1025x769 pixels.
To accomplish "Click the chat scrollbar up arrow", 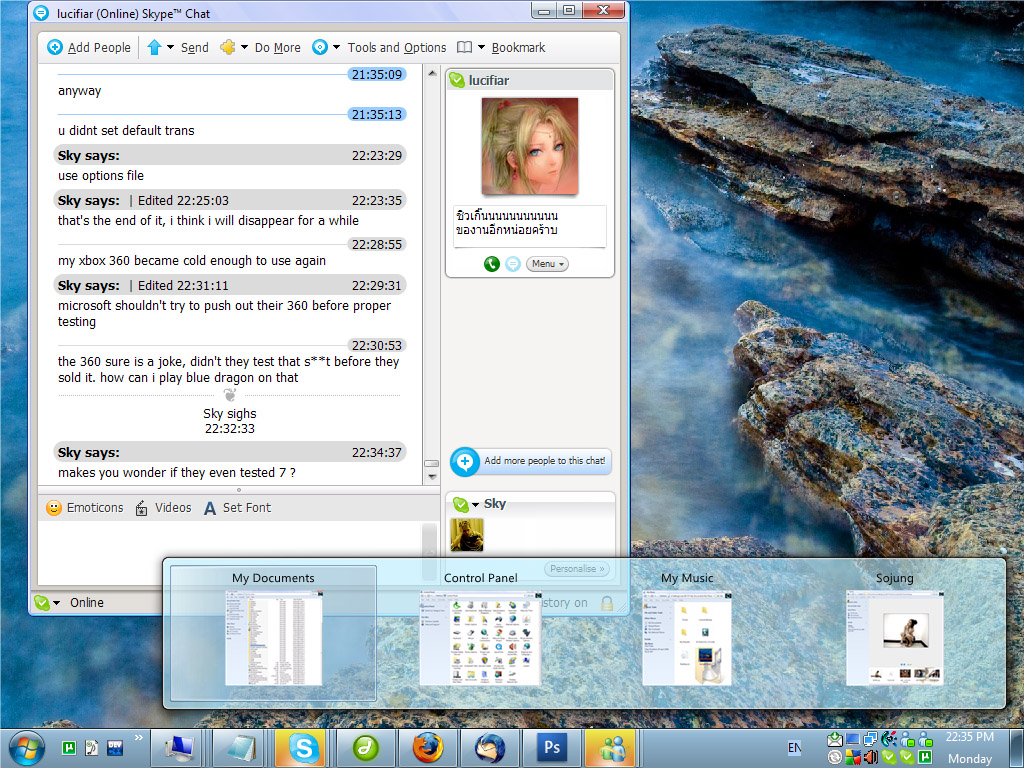I will click(x=431, y=74).
